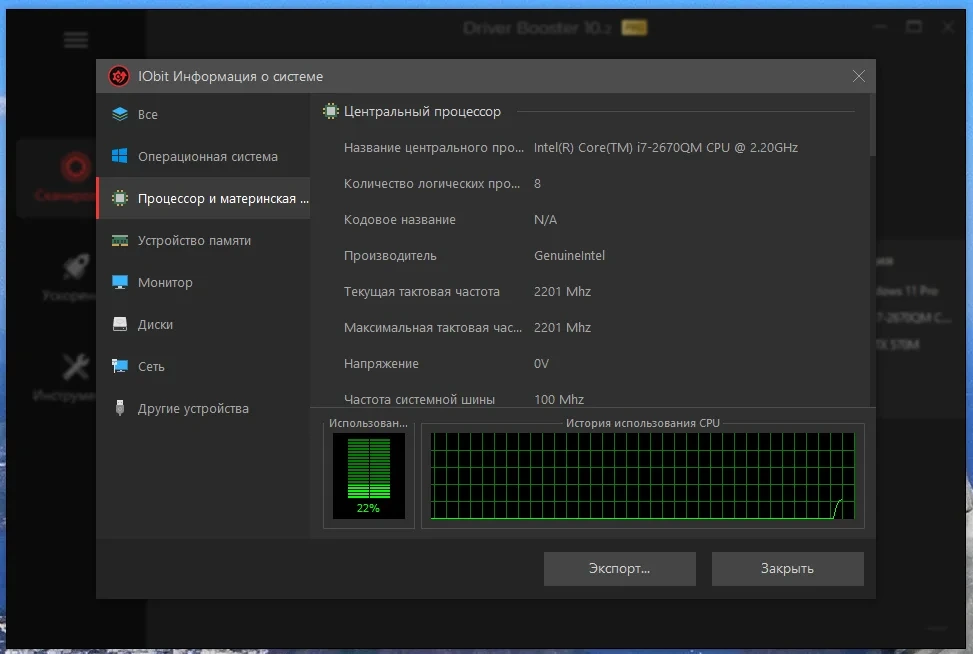Screen dimensions: 973x654
Task: Click the chip icon beside Процессор и материнская
Action: tap(120, 198)
